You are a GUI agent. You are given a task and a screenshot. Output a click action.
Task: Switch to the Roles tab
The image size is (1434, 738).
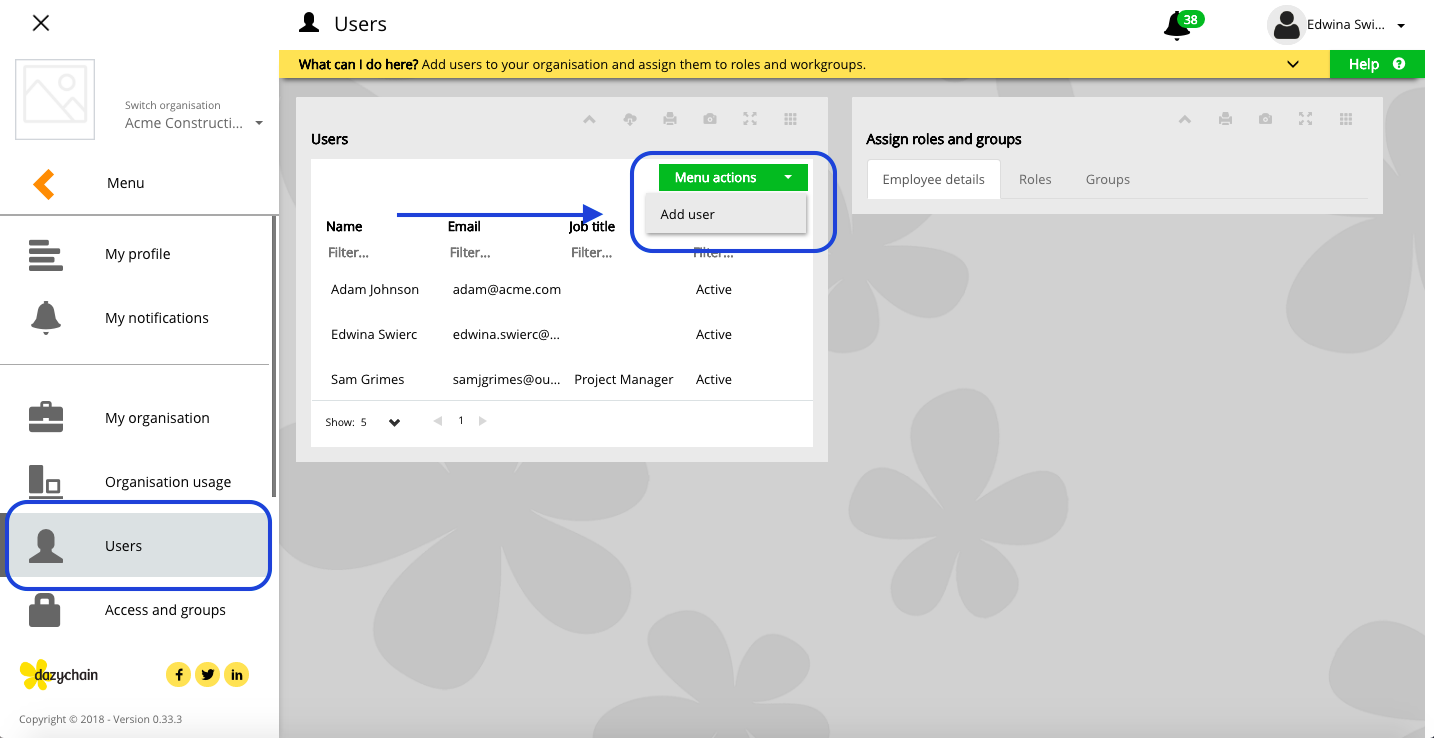pos(1035,179)
